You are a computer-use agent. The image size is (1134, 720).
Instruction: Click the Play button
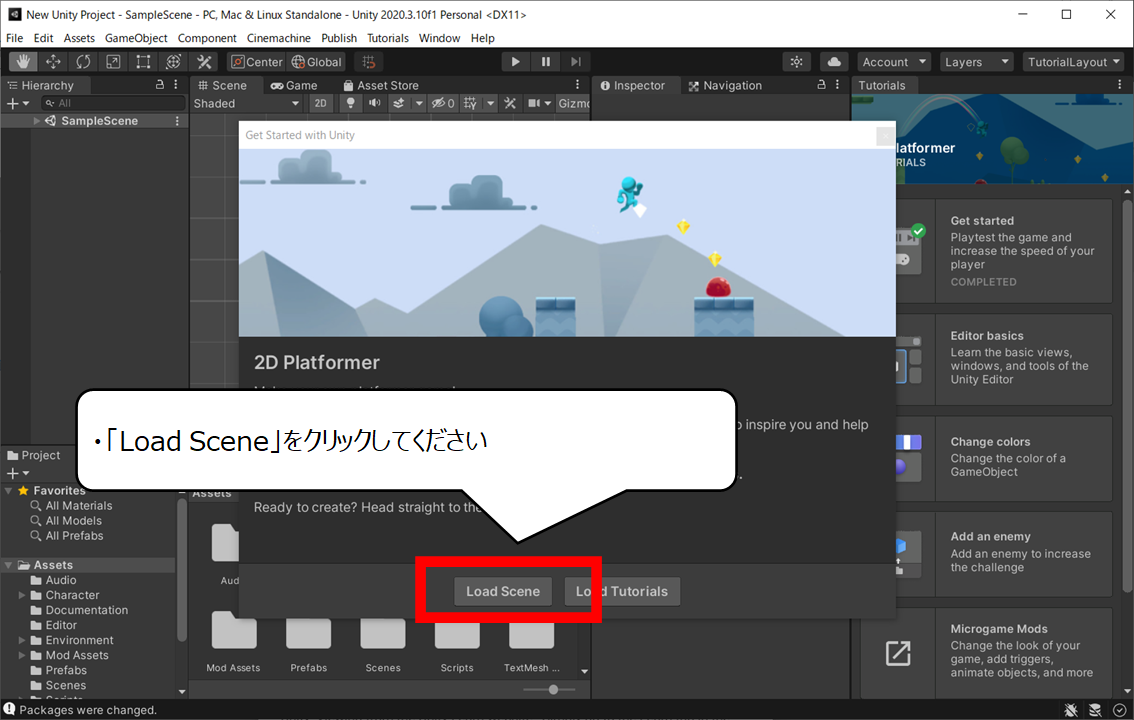[x=516, y=62]
